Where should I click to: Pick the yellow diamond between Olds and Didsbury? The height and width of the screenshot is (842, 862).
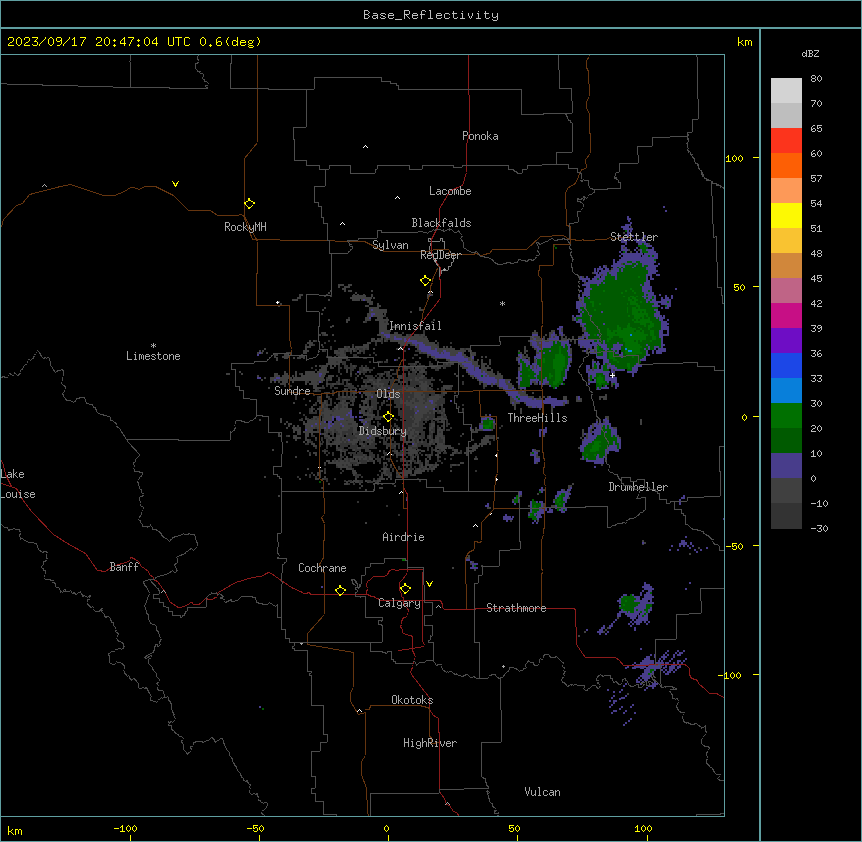pos(388,417)
